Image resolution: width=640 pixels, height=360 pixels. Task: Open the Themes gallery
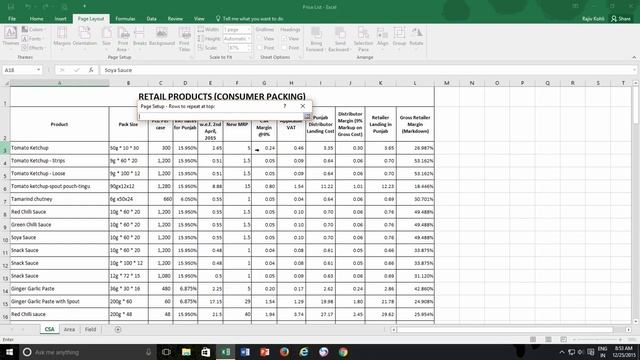[11, 37]
